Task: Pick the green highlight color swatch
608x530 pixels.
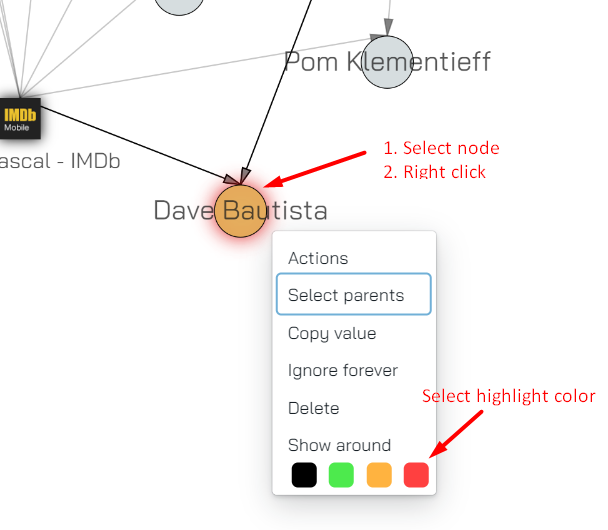Action: [341, 475]
